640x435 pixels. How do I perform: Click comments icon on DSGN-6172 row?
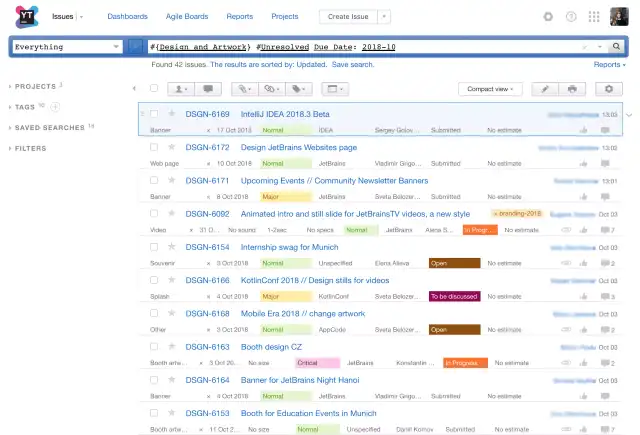point(605,164)
